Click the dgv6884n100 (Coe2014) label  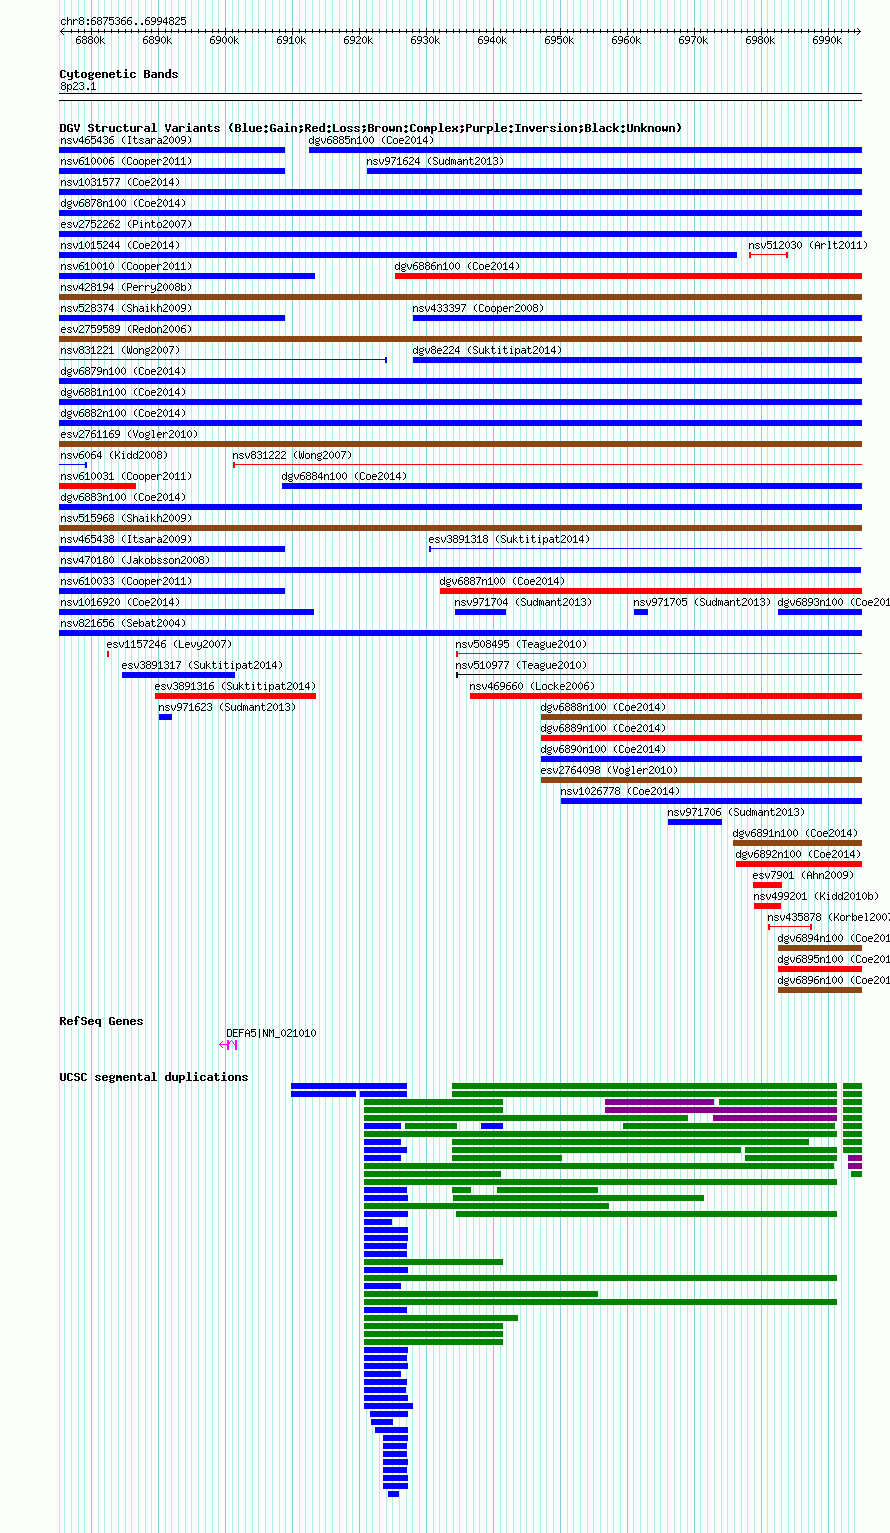point(345,476)
